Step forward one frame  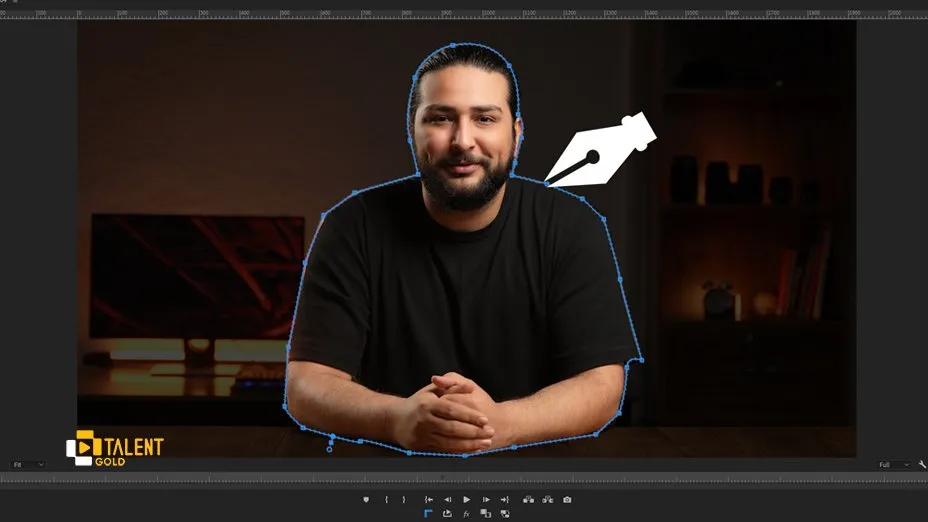(x=486, y=499)
